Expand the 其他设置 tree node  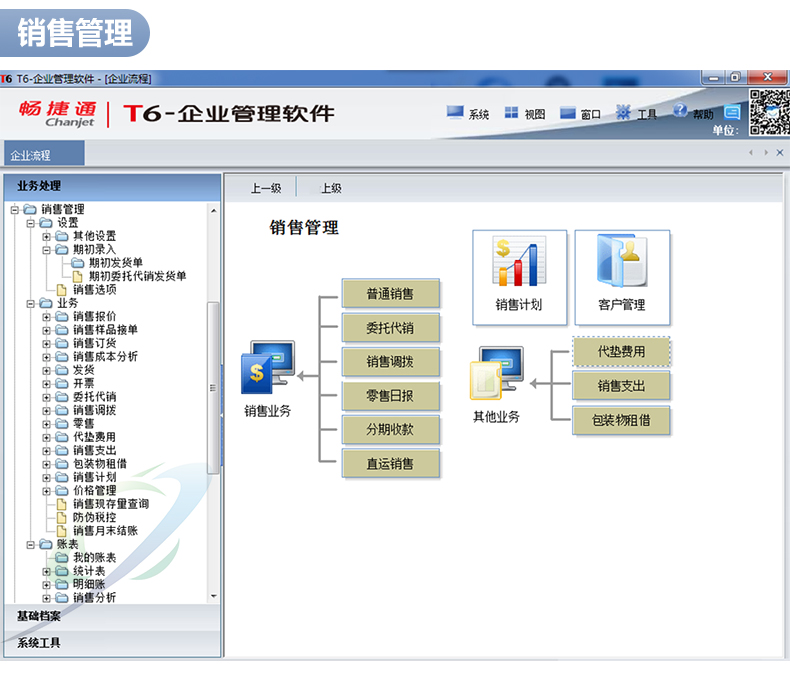pos(46,236)
